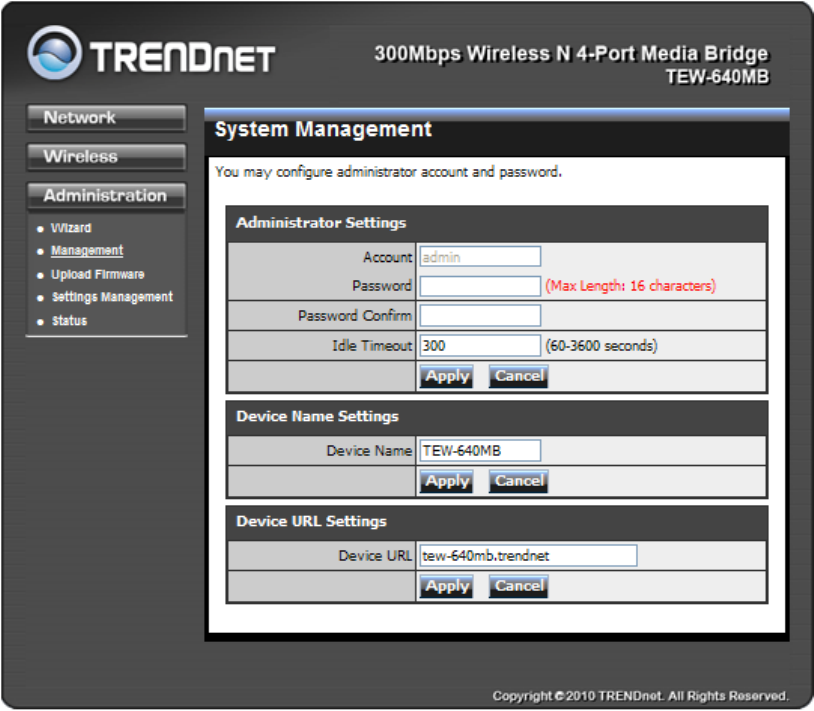
Task: Apply the Device URL Settings
Action: coord(446,586)
